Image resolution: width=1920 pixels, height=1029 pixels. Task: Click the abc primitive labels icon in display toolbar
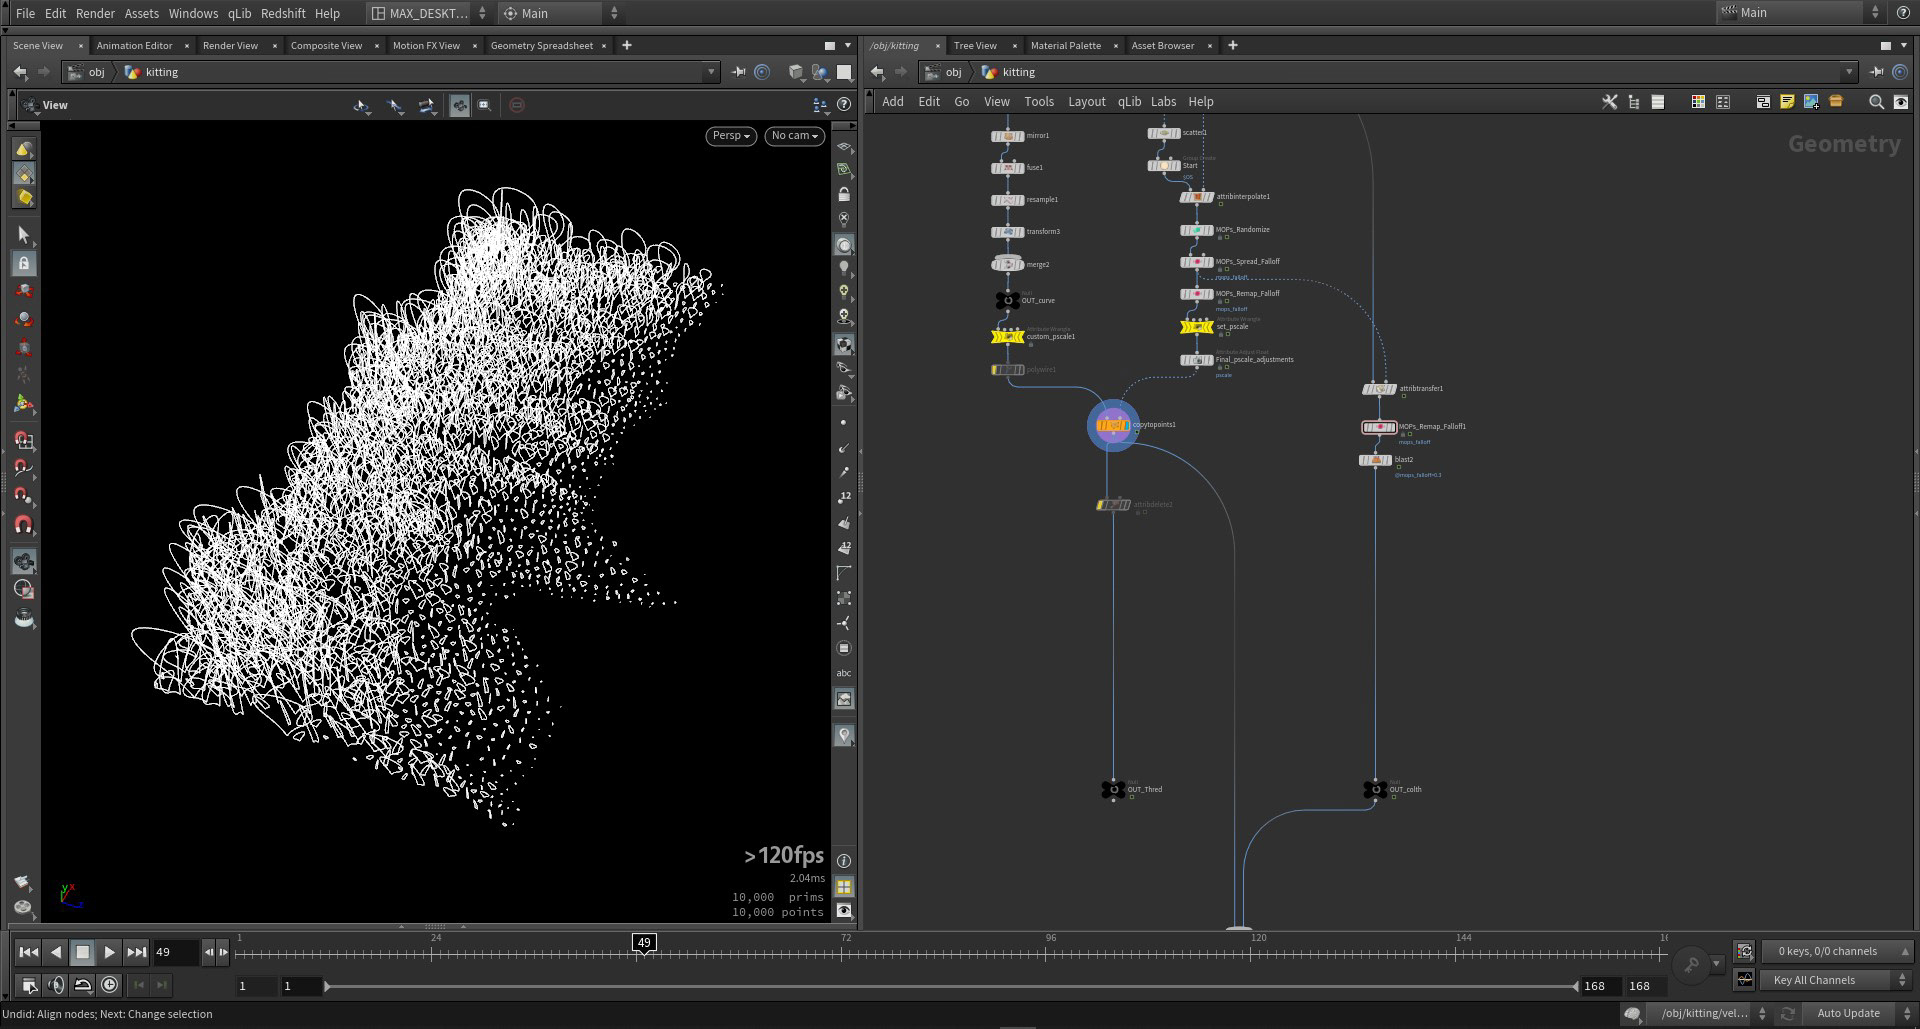click(845, 672)
